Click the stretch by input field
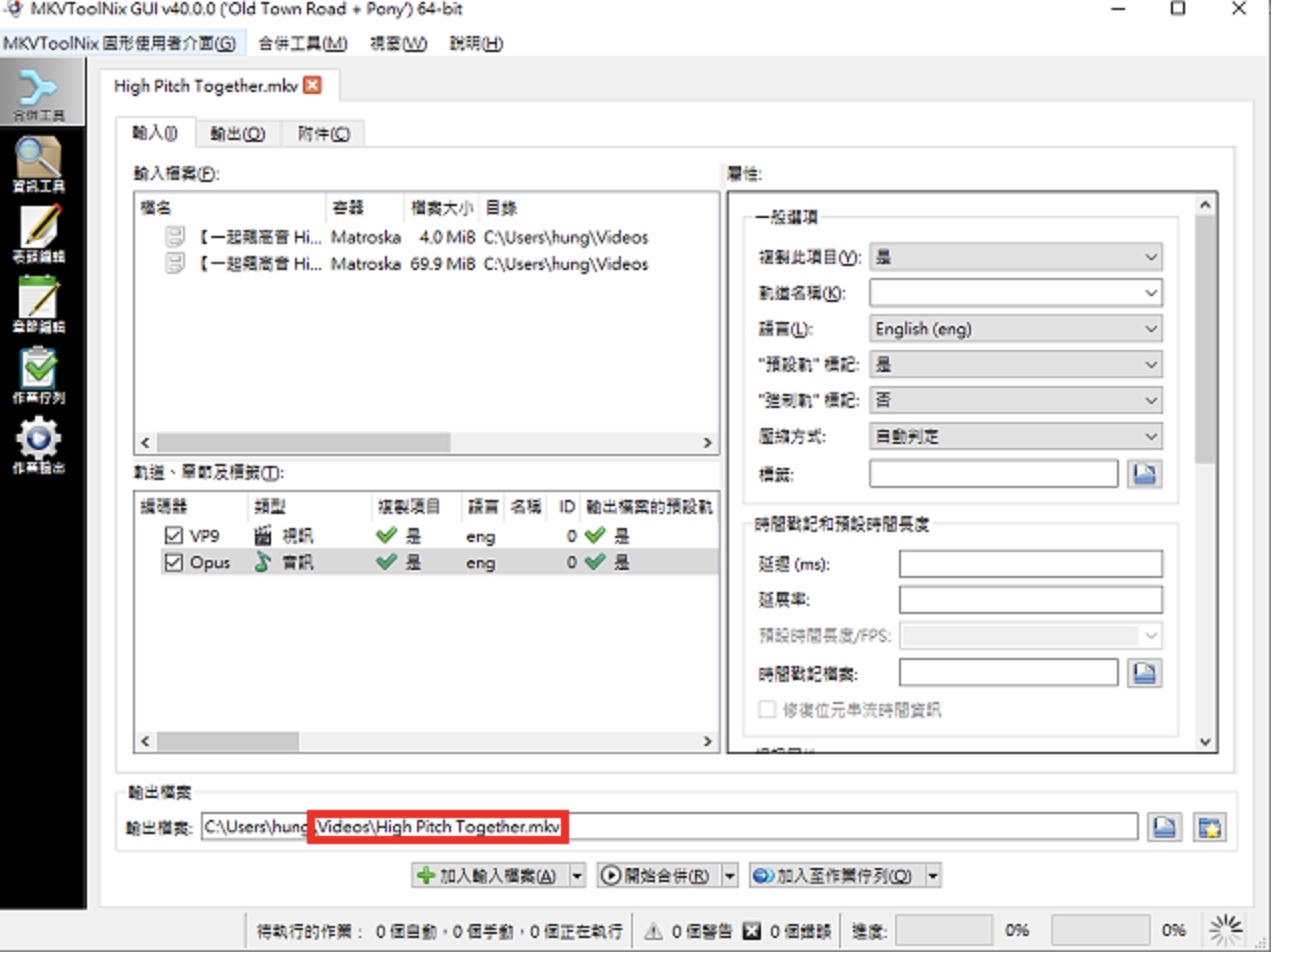Image resolution: width=1294 pixels, height=964 pixels. [1031, 600]
